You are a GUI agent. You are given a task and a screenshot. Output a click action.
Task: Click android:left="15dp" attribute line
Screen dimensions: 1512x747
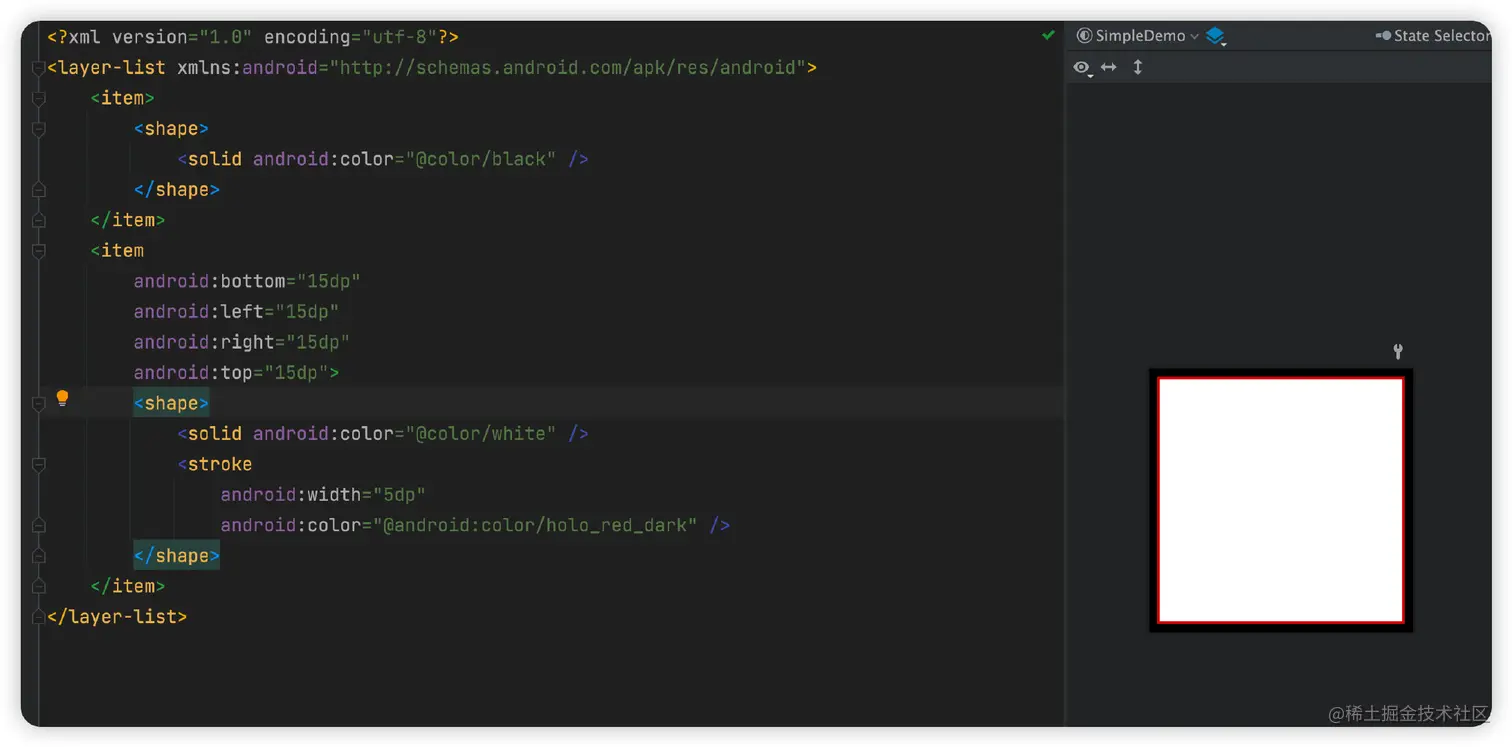[236, 312]
